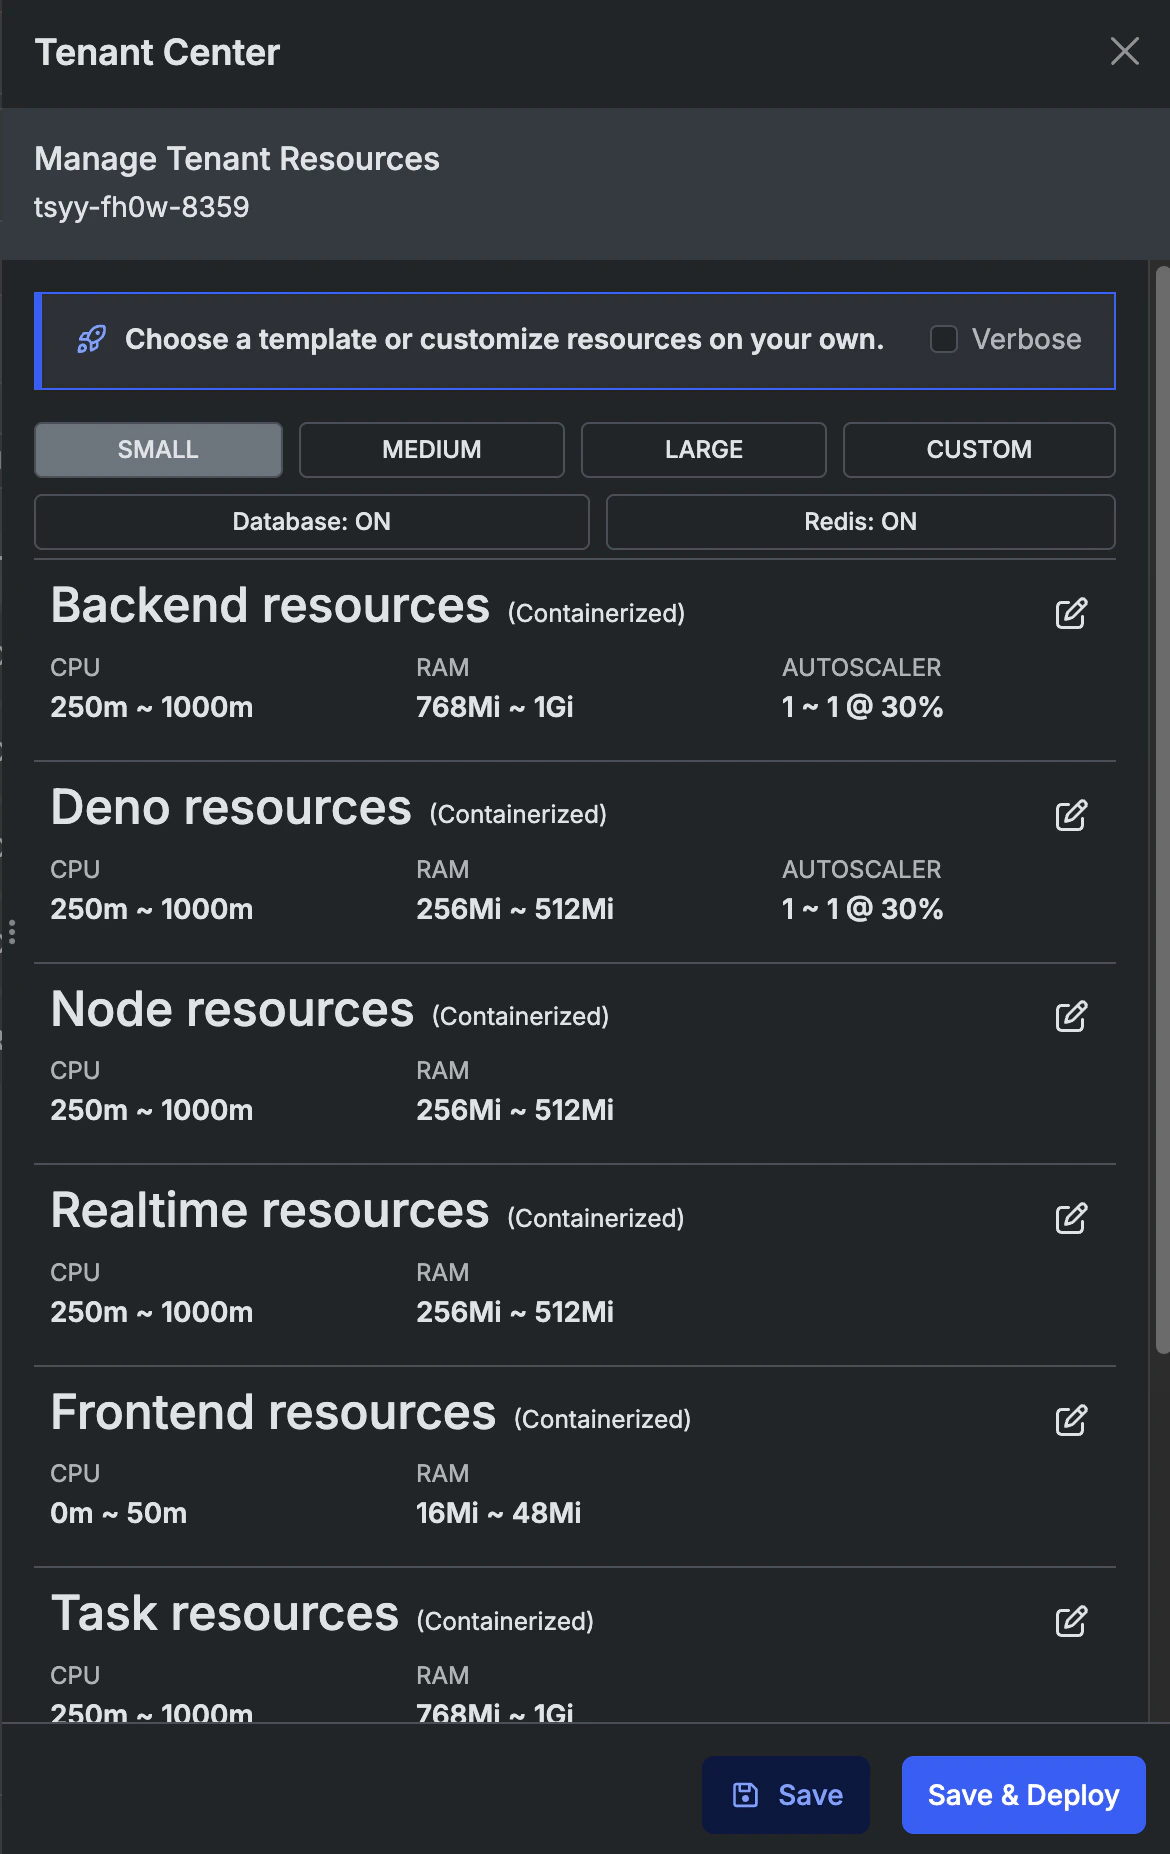Viewport: 1170px width, 1854px height.
Task: Open the Task resources edit icon
Action: point(1071,1621)
